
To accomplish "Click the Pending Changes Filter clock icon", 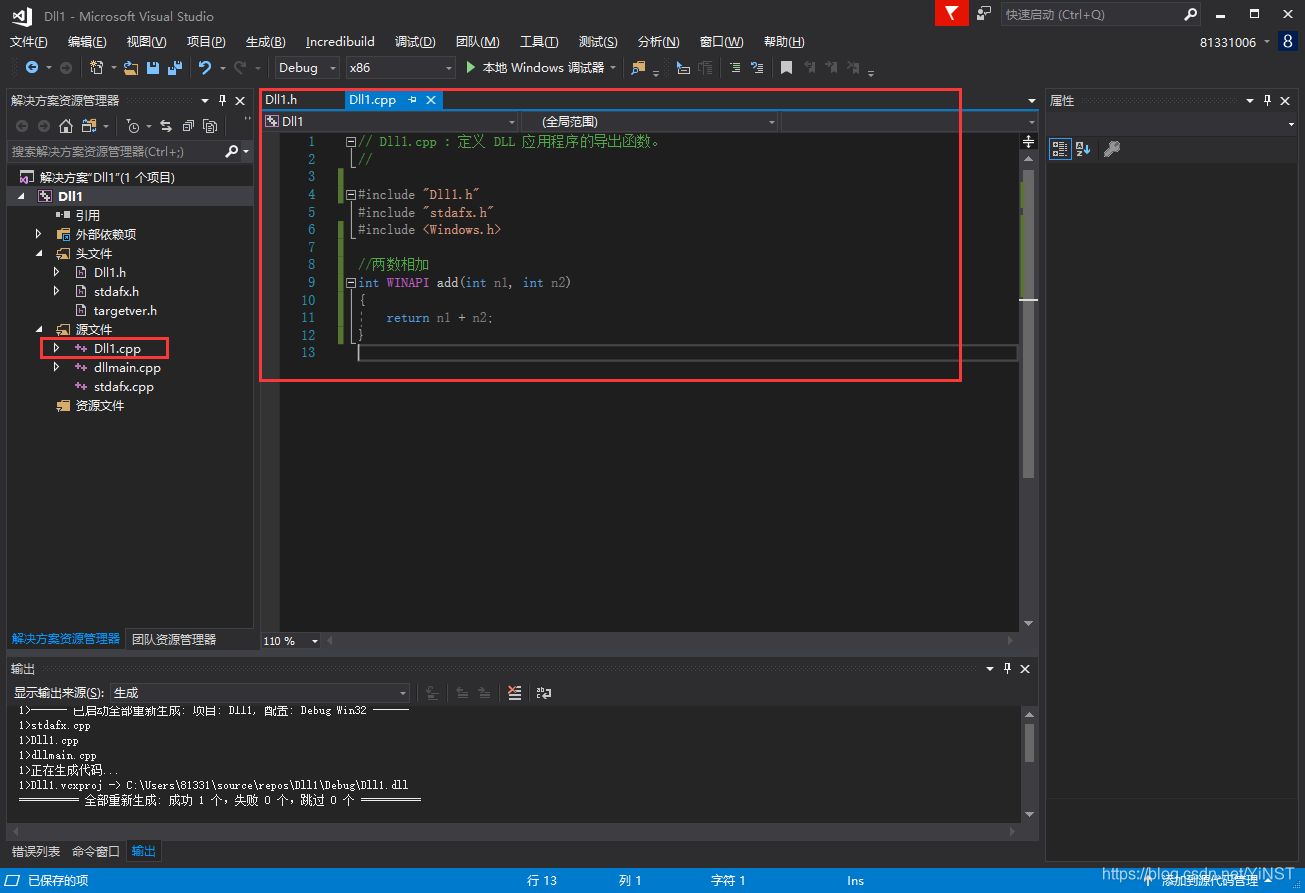I will (134, 126).
